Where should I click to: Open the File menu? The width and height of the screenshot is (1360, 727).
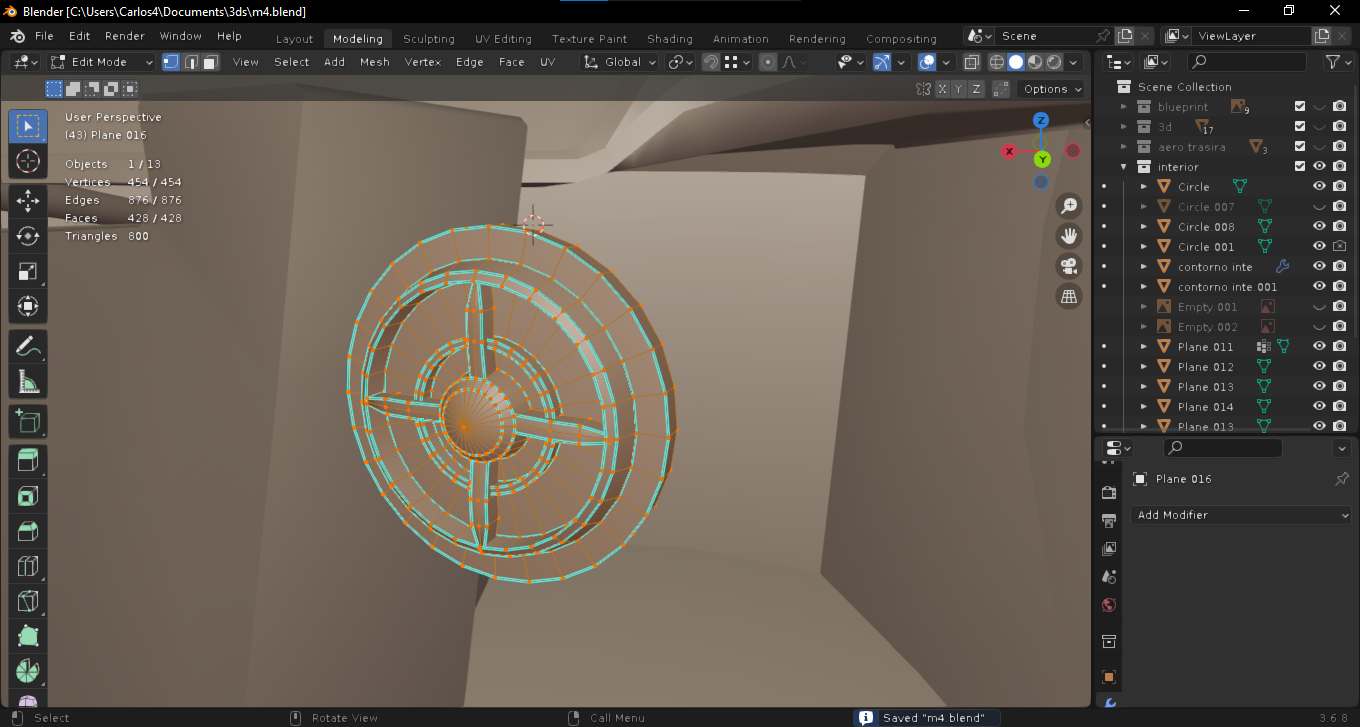[44, 36]
